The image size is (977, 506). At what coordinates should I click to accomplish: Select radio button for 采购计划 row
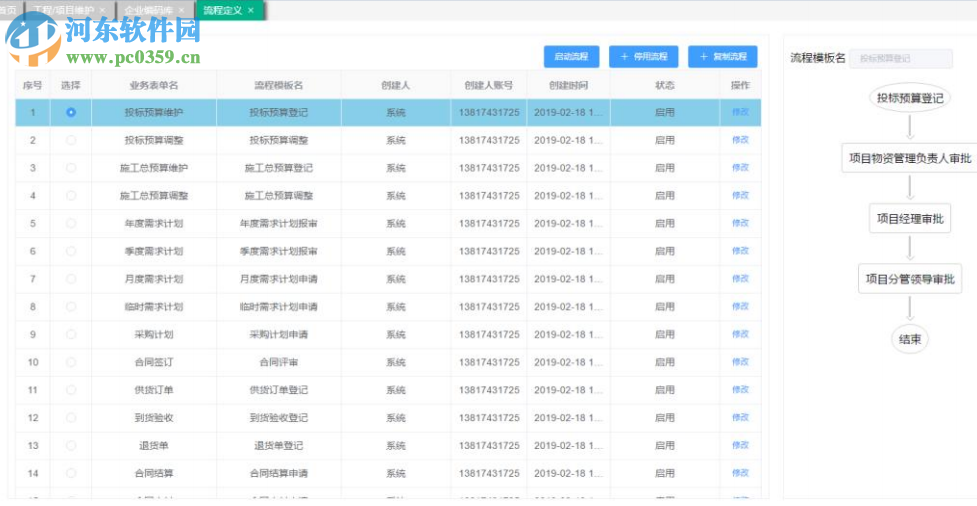point(71,334)
